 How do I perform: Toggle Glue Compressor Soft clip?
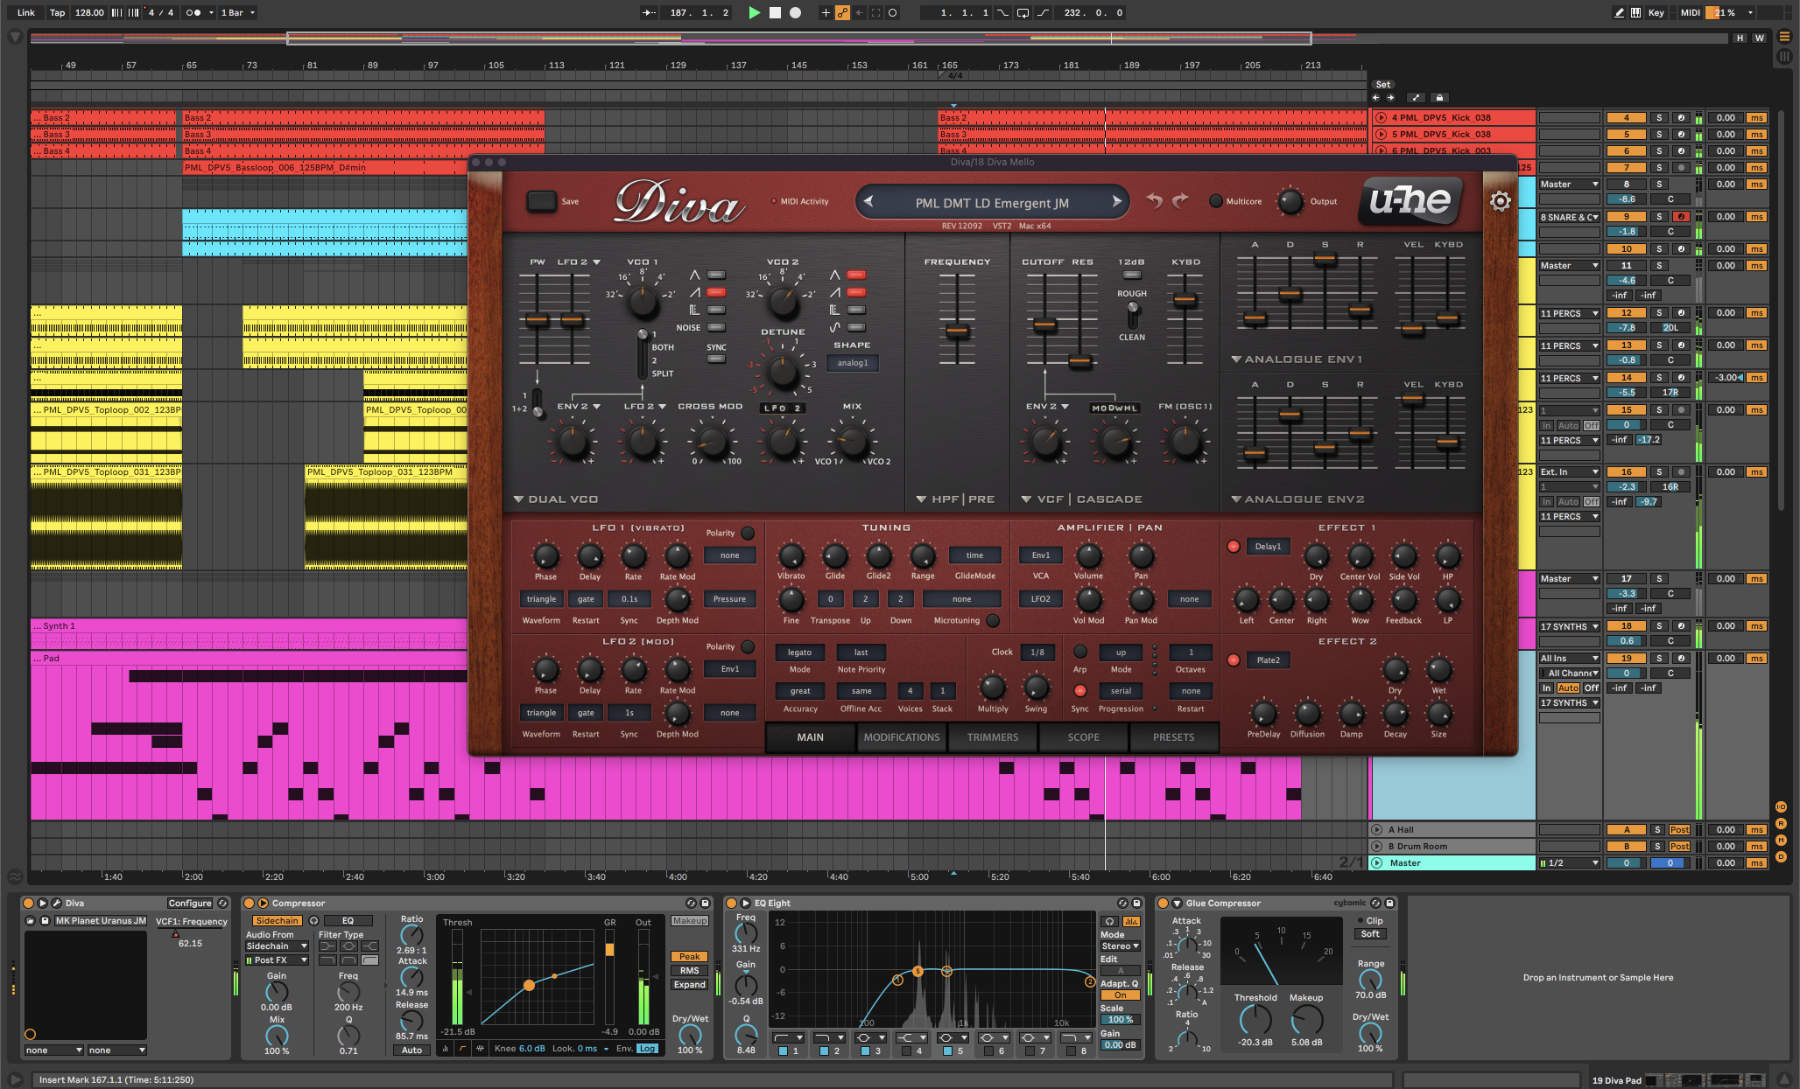click(1370, 934)
